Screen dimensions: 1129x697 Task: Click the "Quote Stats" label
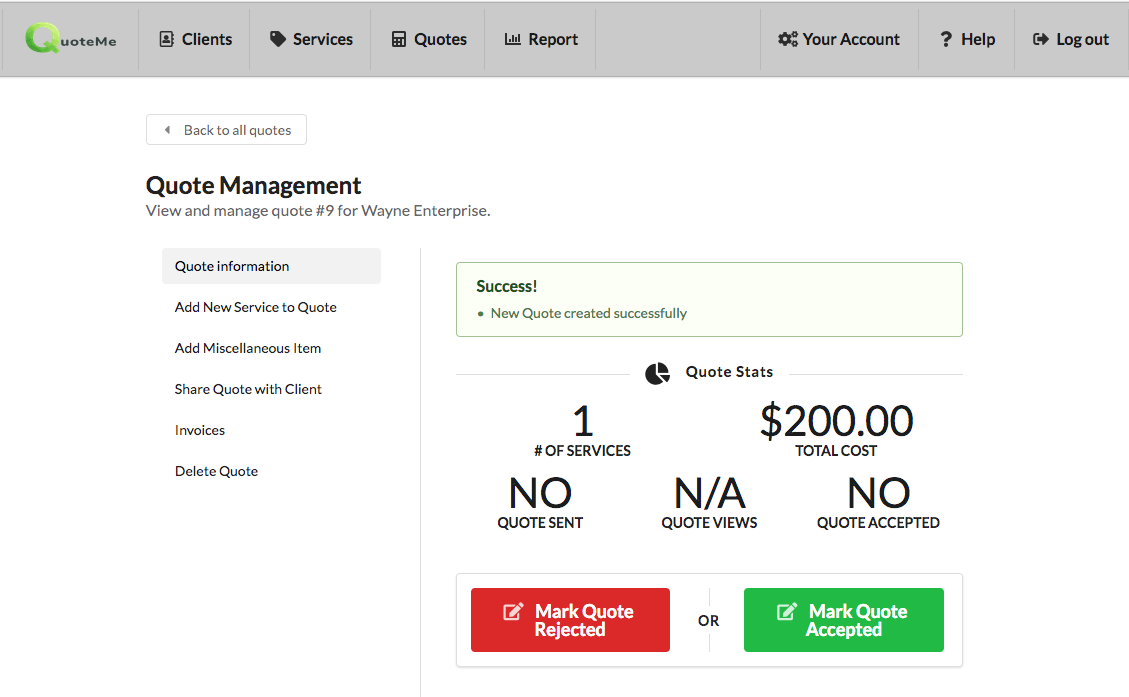729,372
